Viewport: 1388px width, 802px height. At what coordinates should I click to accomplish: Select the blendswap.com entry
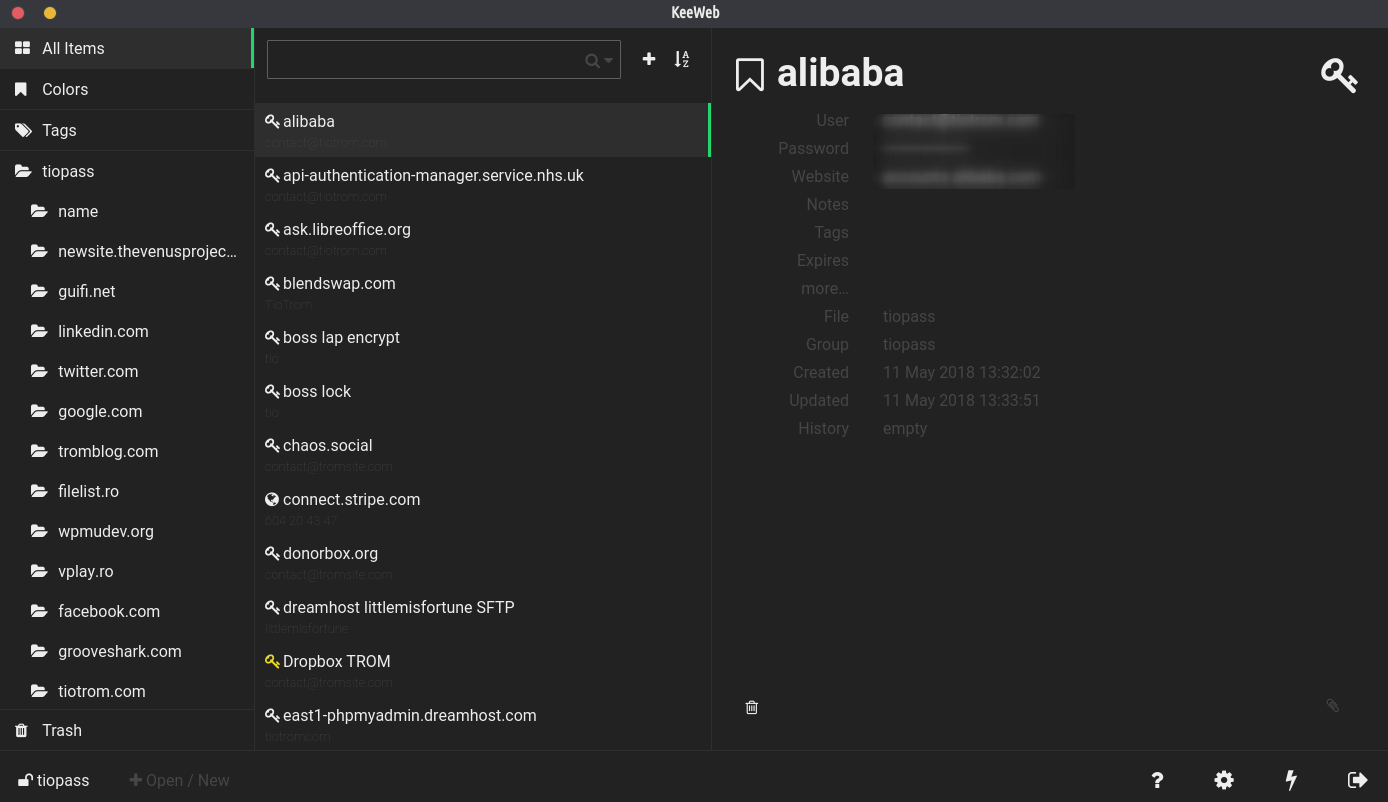click(482, 292)
